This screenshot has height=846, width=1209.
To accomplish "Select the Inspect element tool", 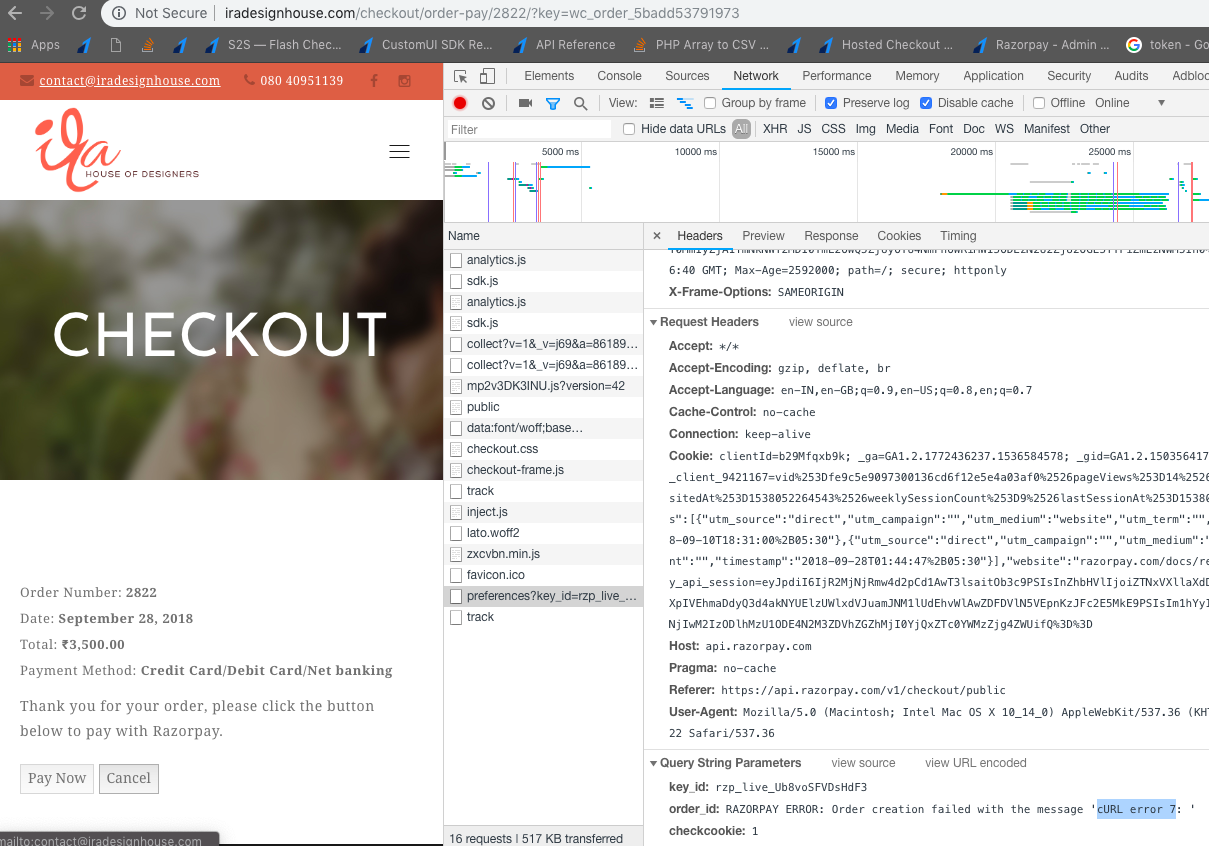I will click(x=460, y=75).
